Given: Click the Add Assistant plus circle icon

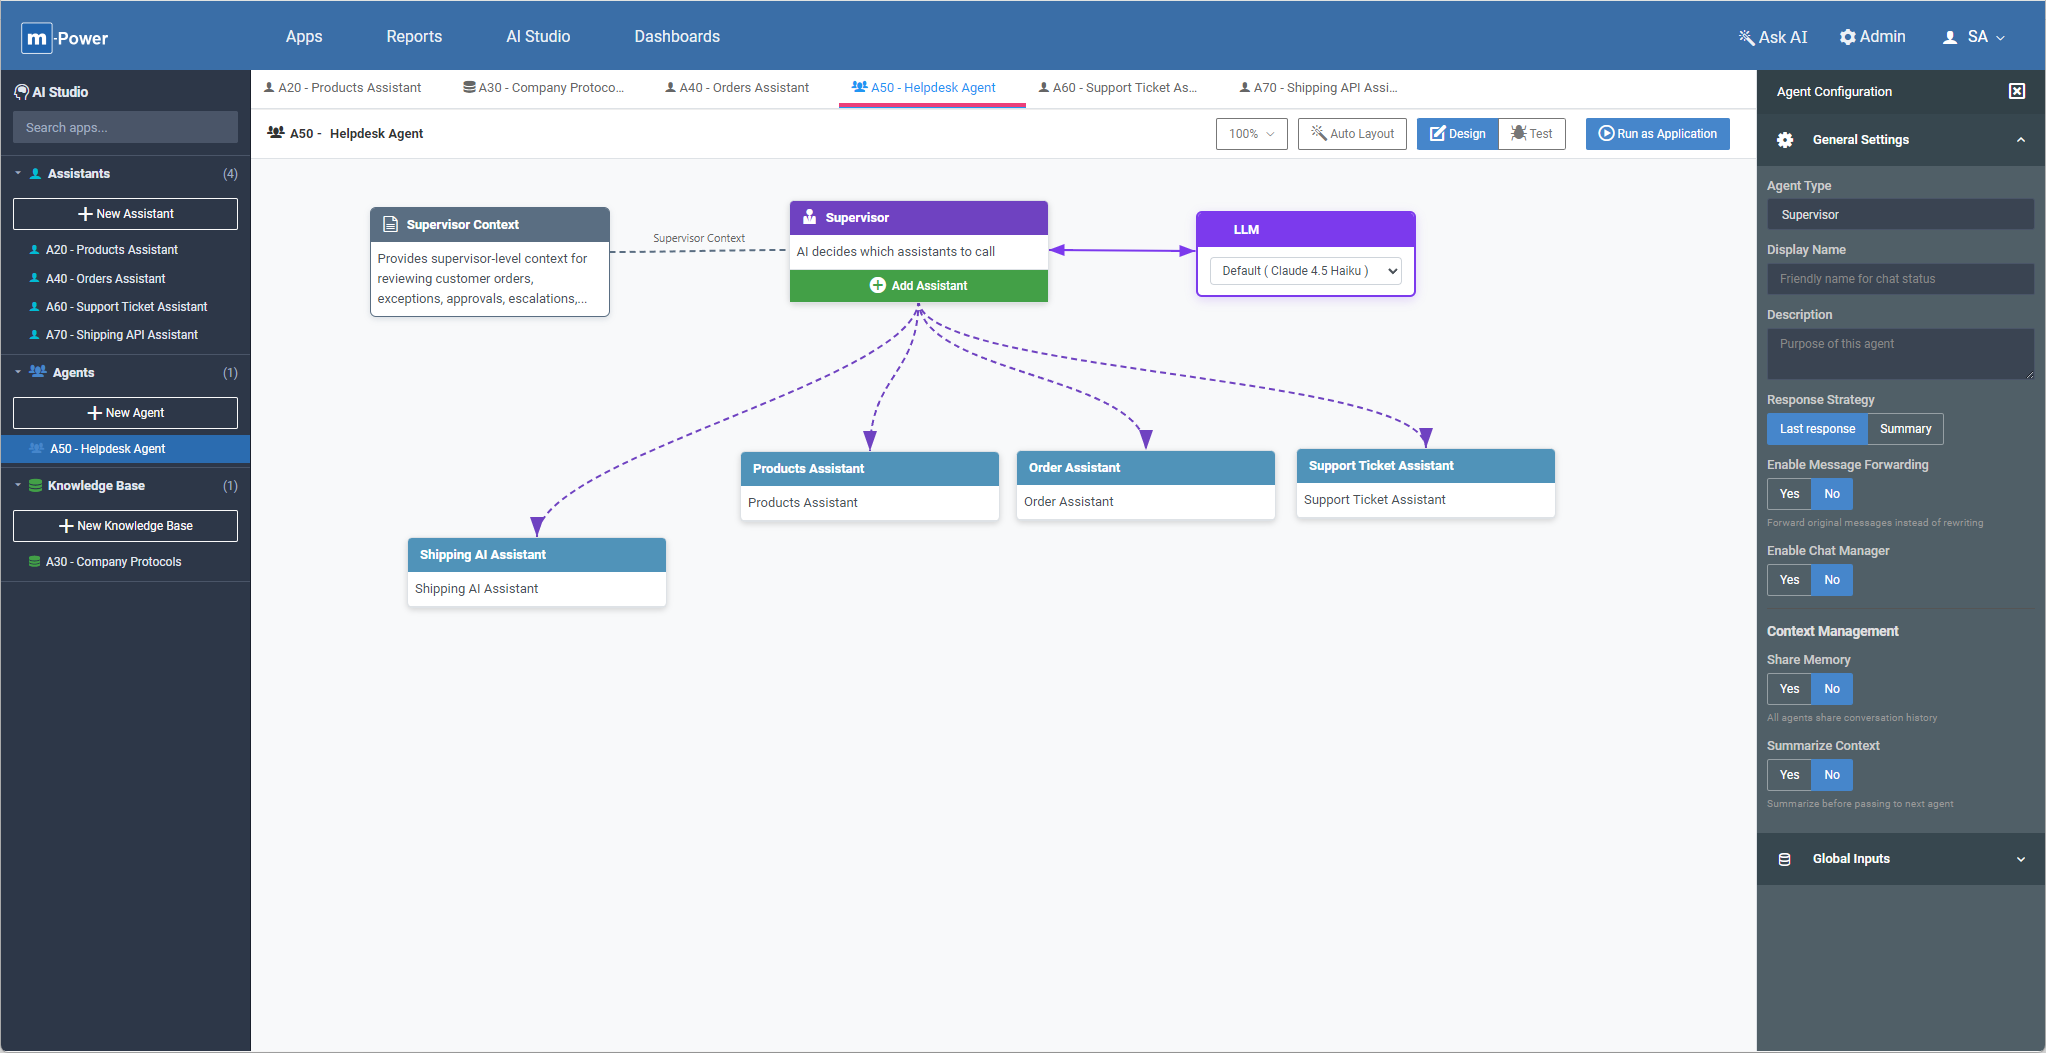Looking at the screenshot, I should (x=878, y=285).
